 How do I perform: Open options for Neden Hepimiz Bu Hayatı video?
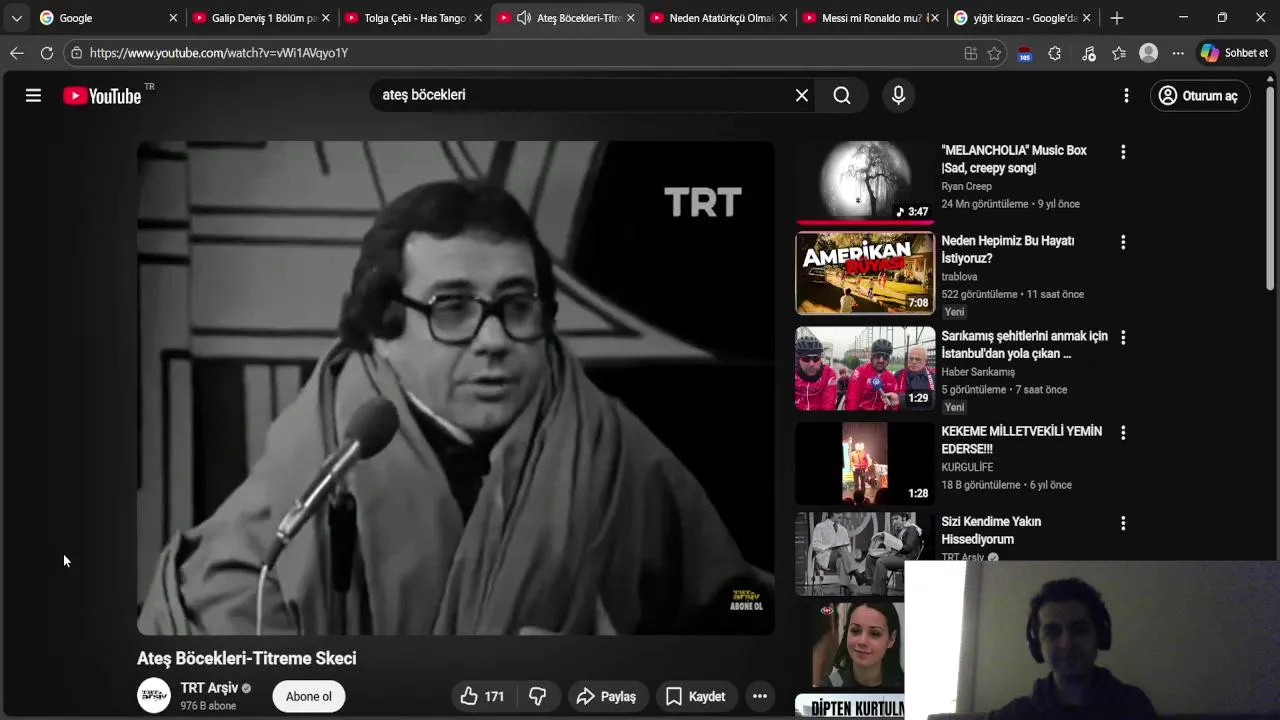(1123, 242)
